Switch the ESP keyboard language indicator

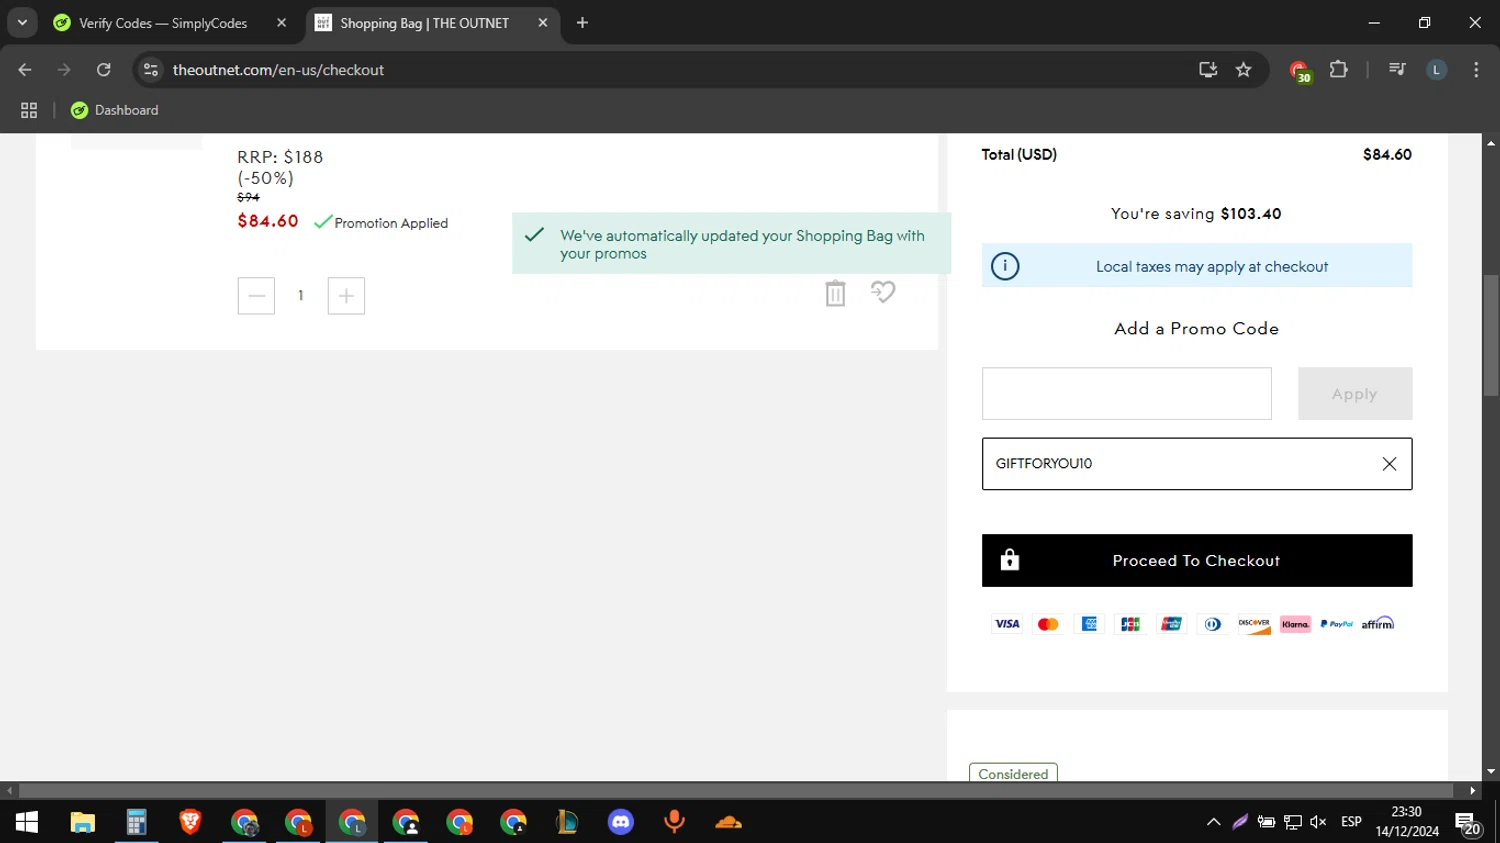click(1351, 822)
